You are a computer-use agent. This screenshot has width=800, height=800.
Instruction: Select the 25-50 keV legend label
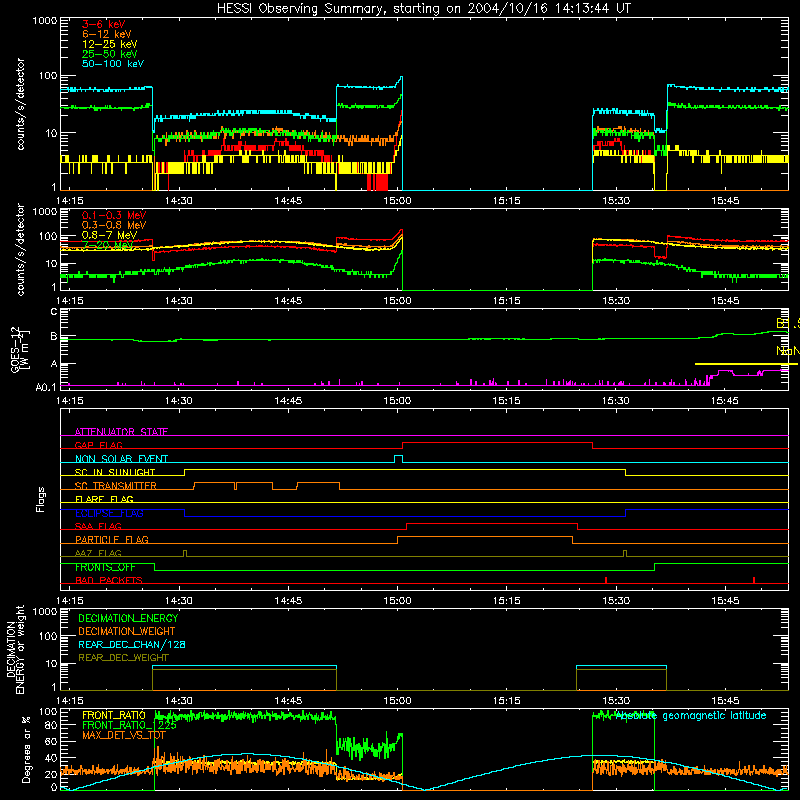pos(109,54)
